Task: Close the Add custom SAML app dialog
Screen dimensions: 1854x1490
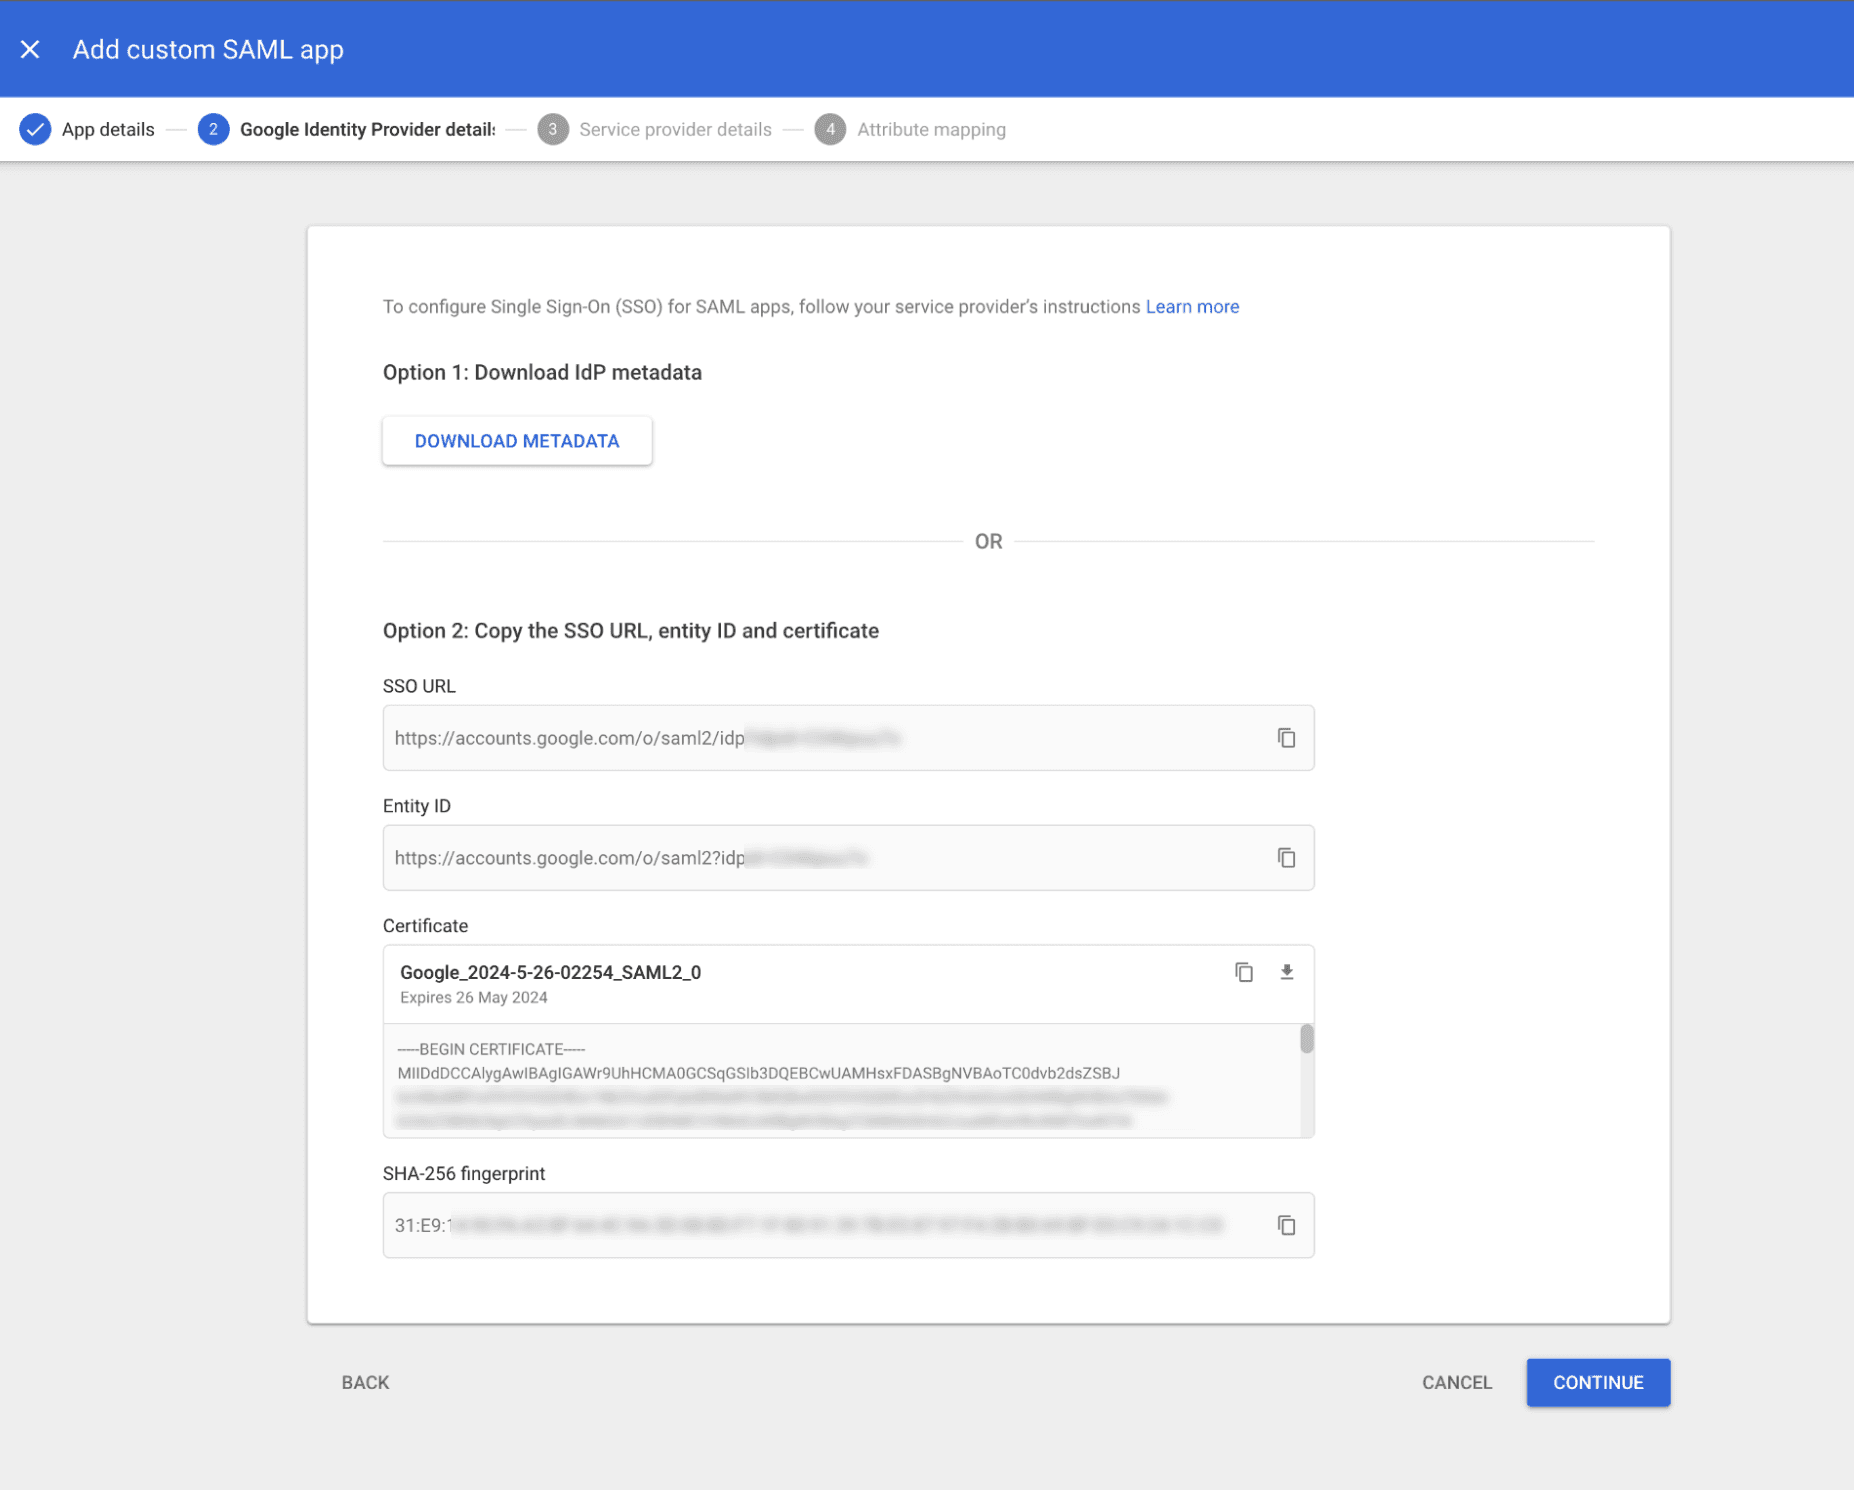Action: click(30, 49)
